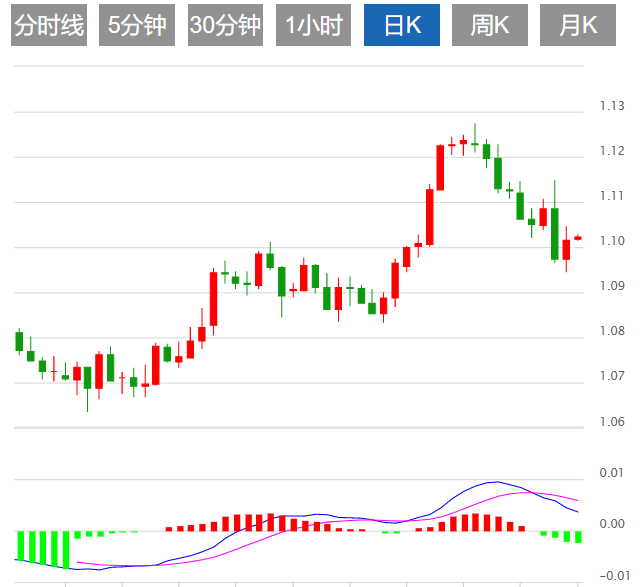643x587 pixels.
Task: Switch to the 月K monthly tab
Action: point(578,25)
